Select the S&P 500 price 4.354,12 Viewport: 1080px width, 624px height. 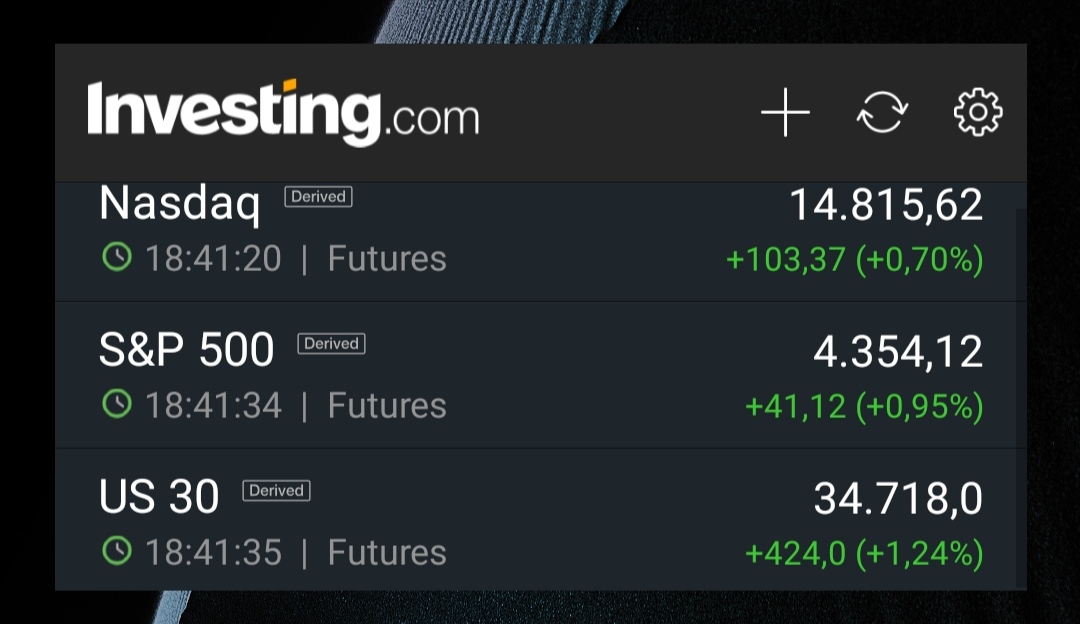(898, 352)
